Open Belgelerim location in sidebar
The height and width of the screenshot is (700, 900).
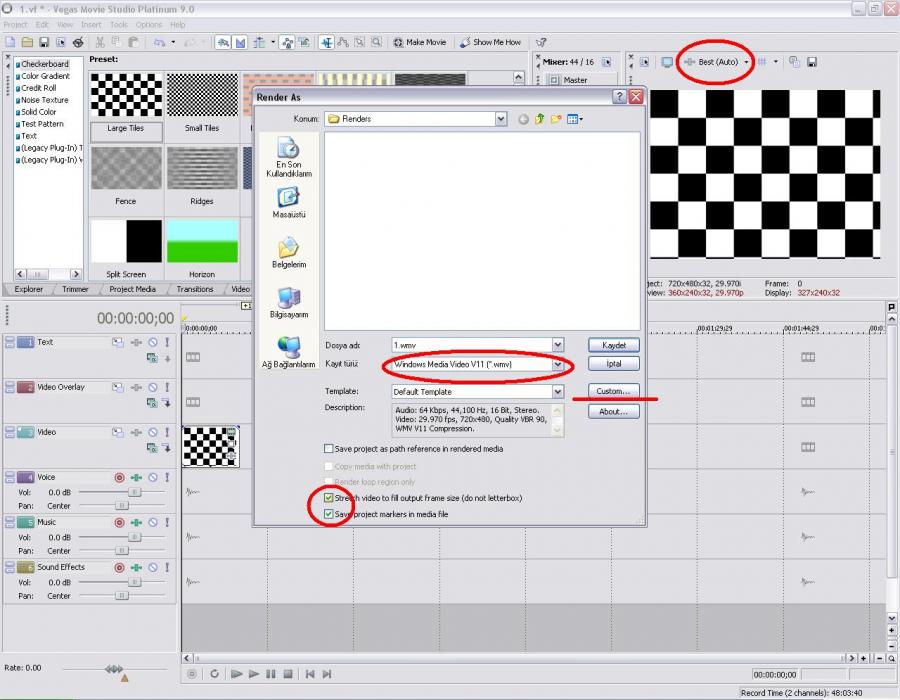(x=289, y=252)
